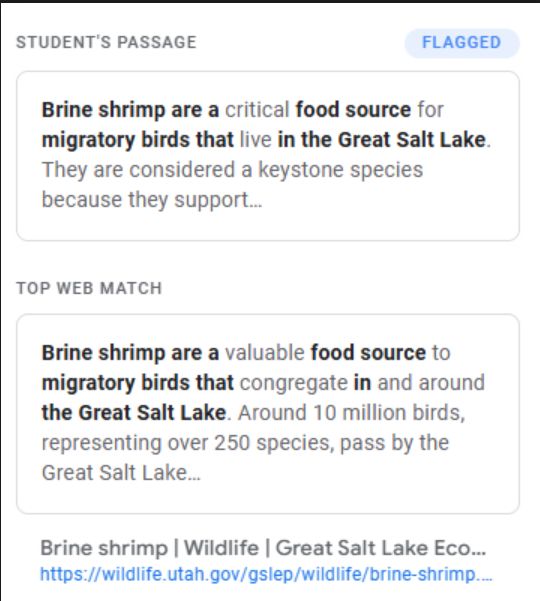This screenshot has height=601, width=540.
Task: Select the STUDENT'S PASSAGE heading
Action: pos(106,42)
